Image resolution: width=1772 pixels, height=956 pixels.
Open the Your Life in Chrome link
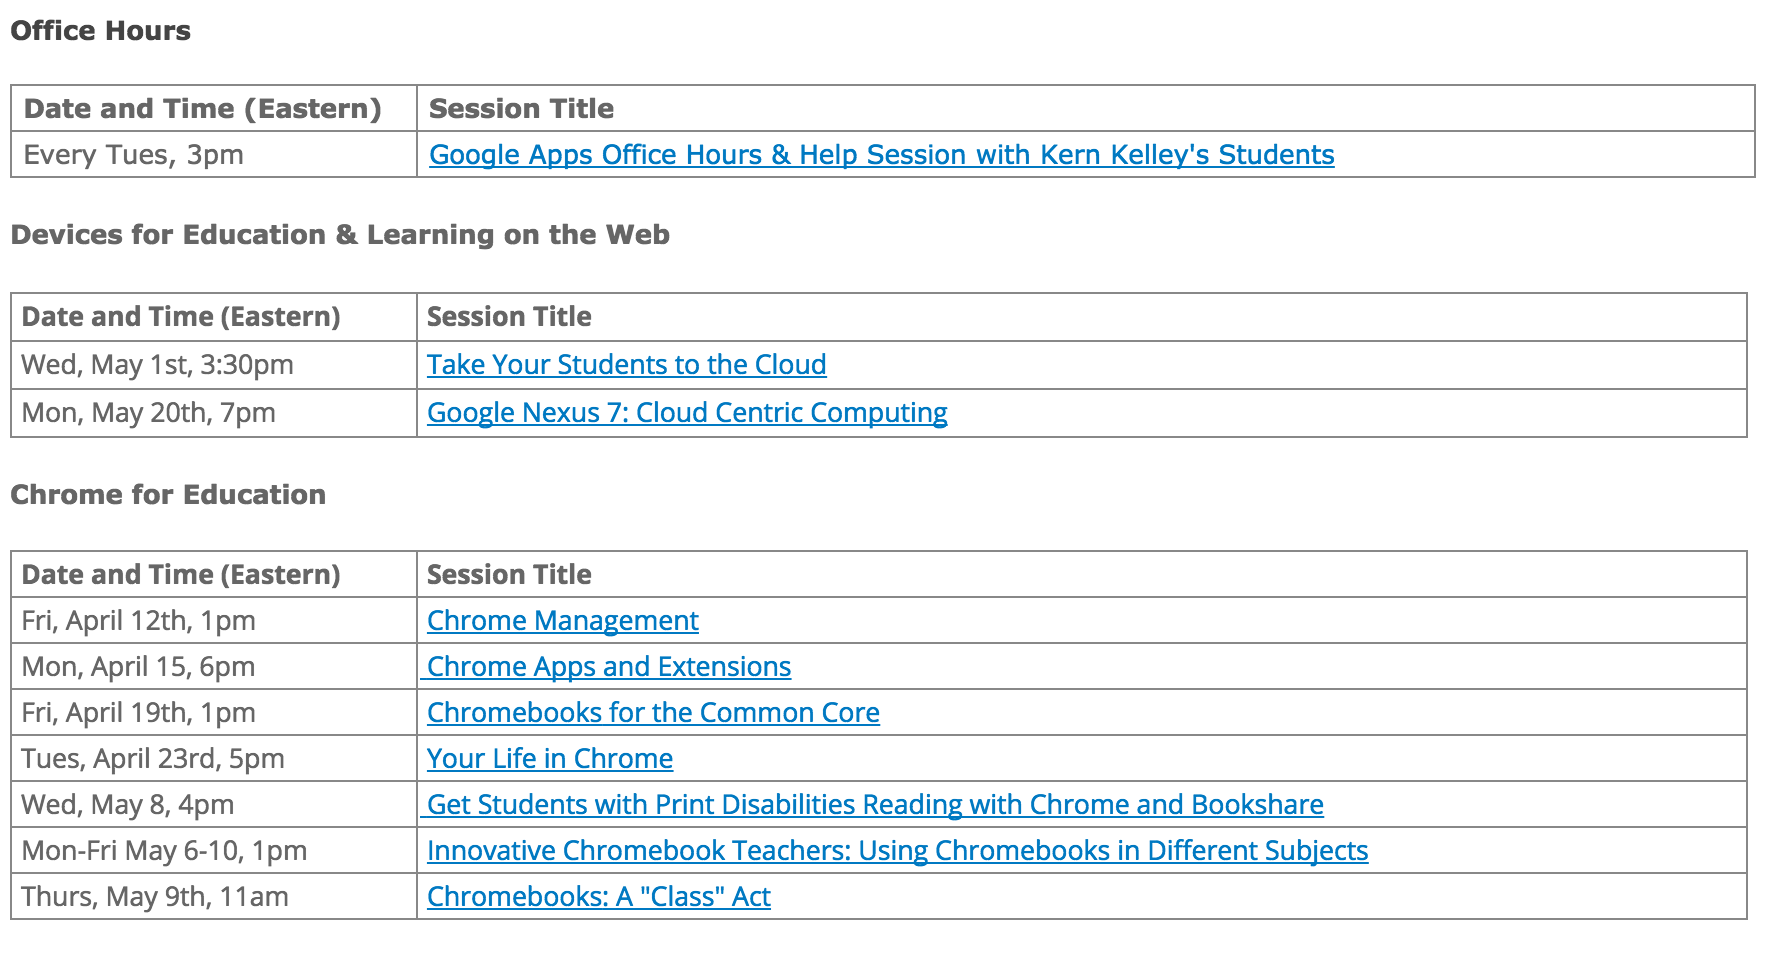point(550,759)
